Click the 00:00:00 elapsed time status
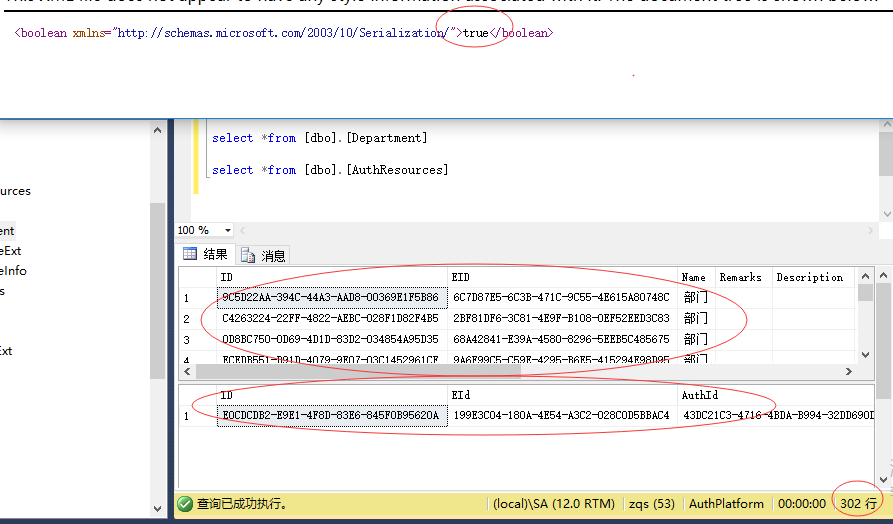 point(802,504)
